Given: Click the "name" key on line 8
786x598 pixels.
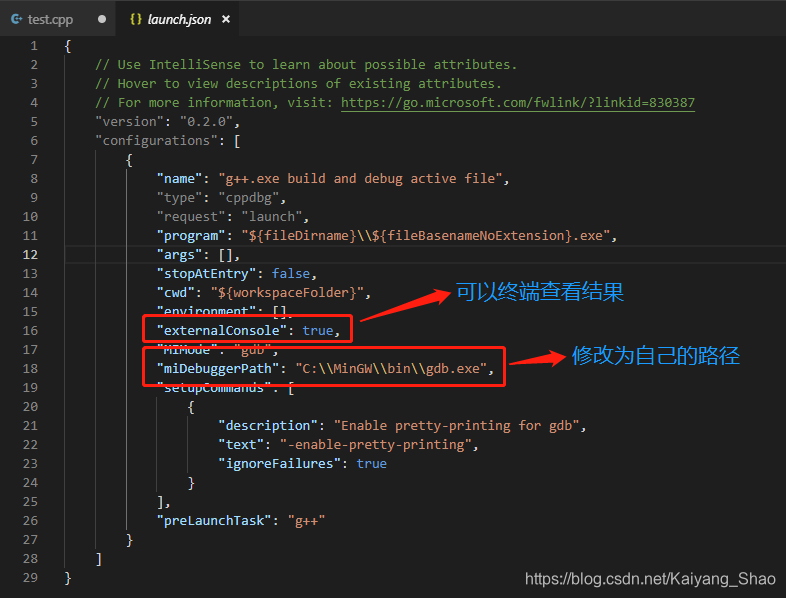Looking at the screenshot, I should [179, 179].
